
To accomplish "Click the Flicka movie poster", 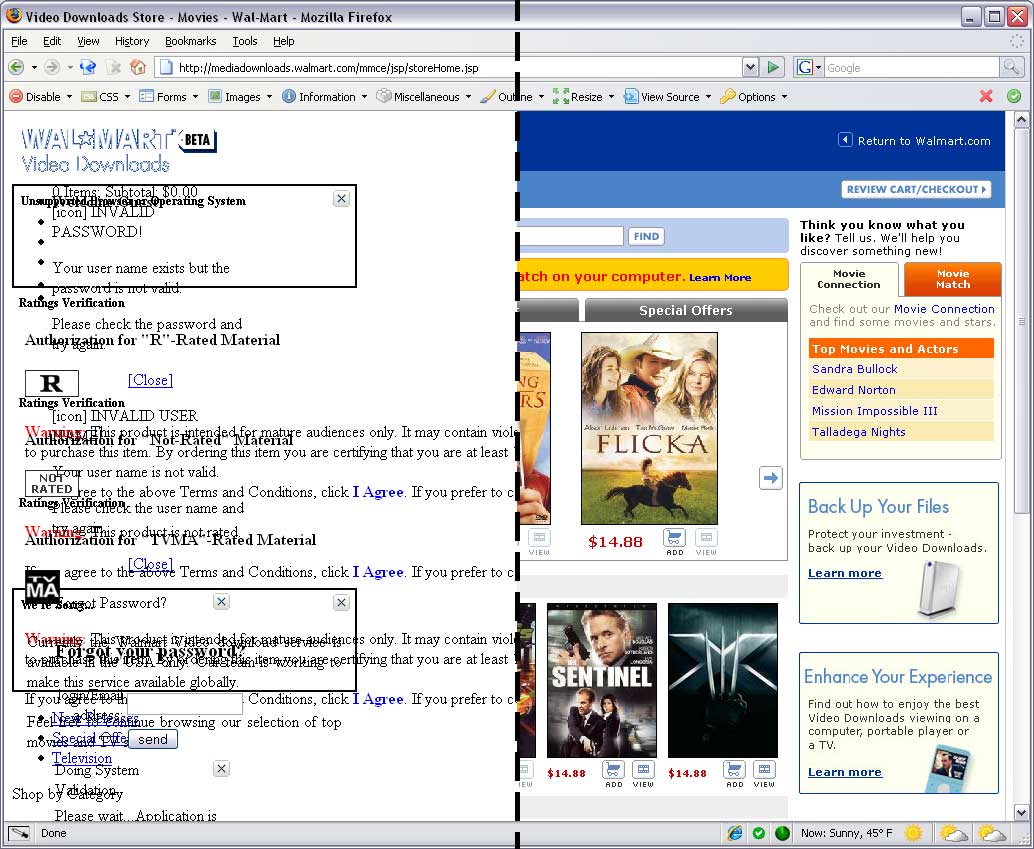I will [x=649, y=428].
